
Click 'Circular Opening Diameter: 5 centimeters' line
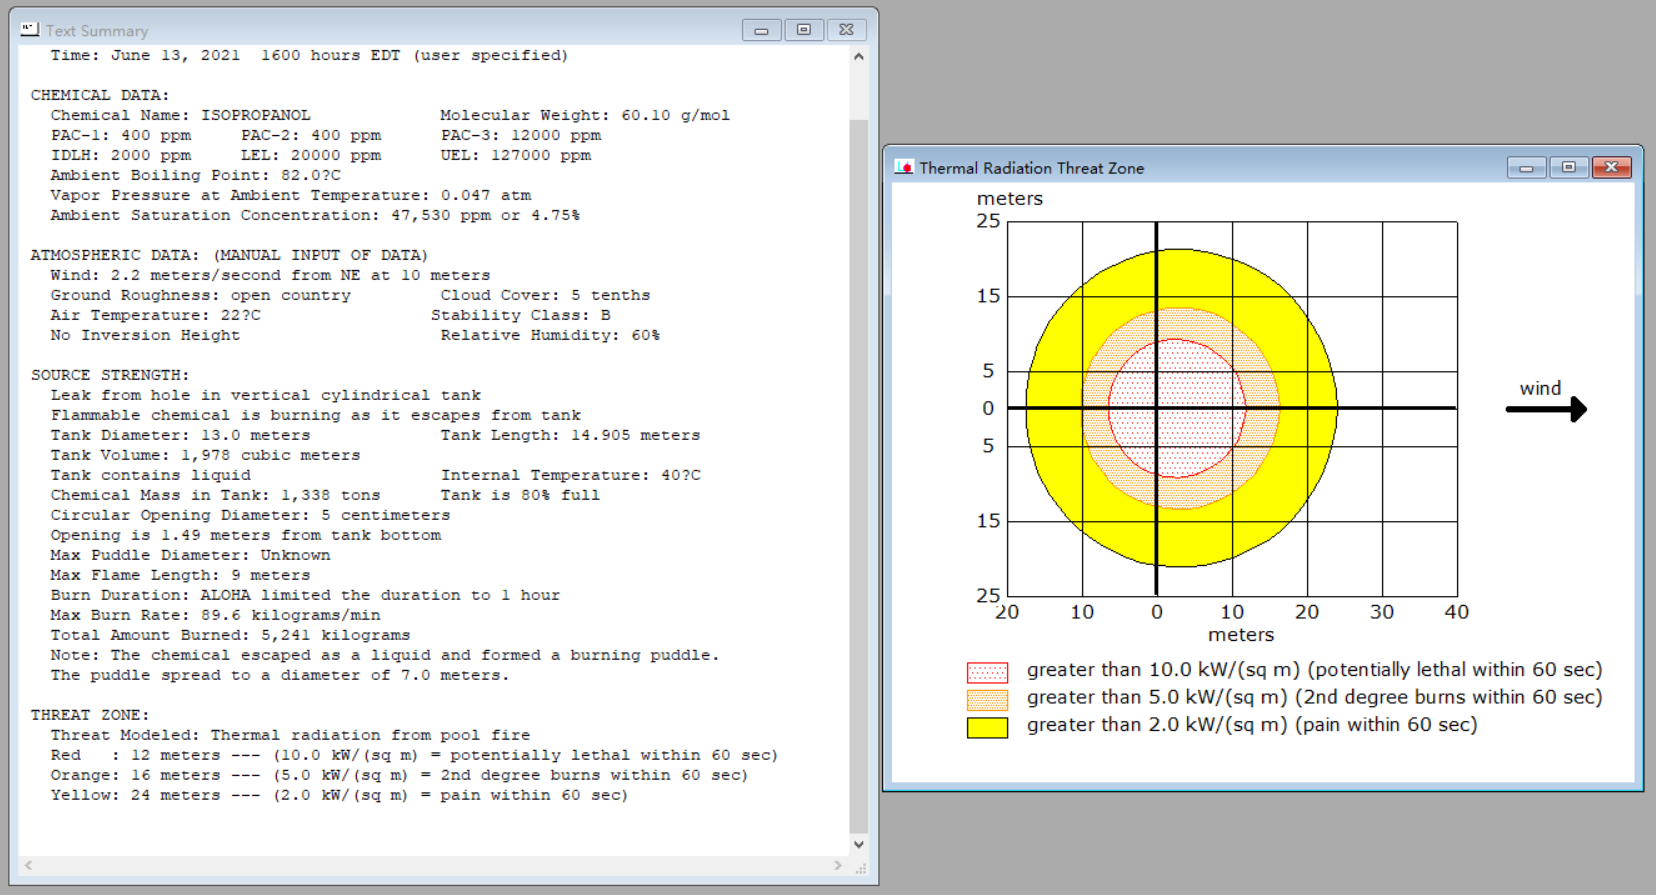(x=250, y=515)
